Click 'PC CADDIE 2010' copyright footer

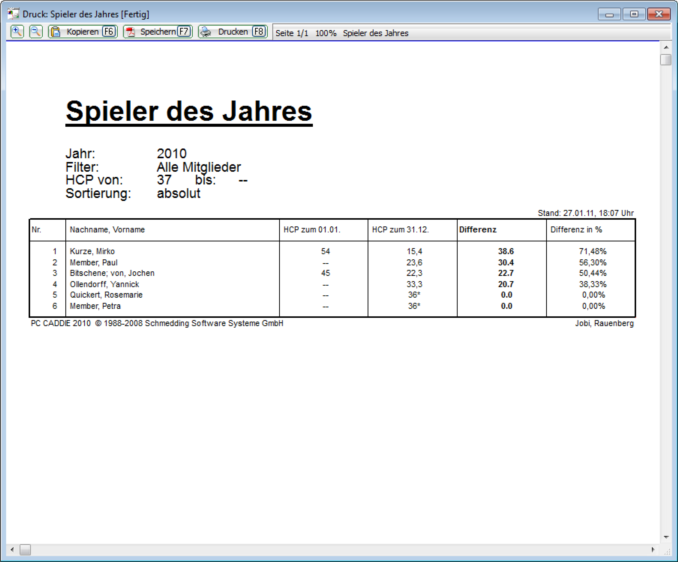tap(157, 323)
